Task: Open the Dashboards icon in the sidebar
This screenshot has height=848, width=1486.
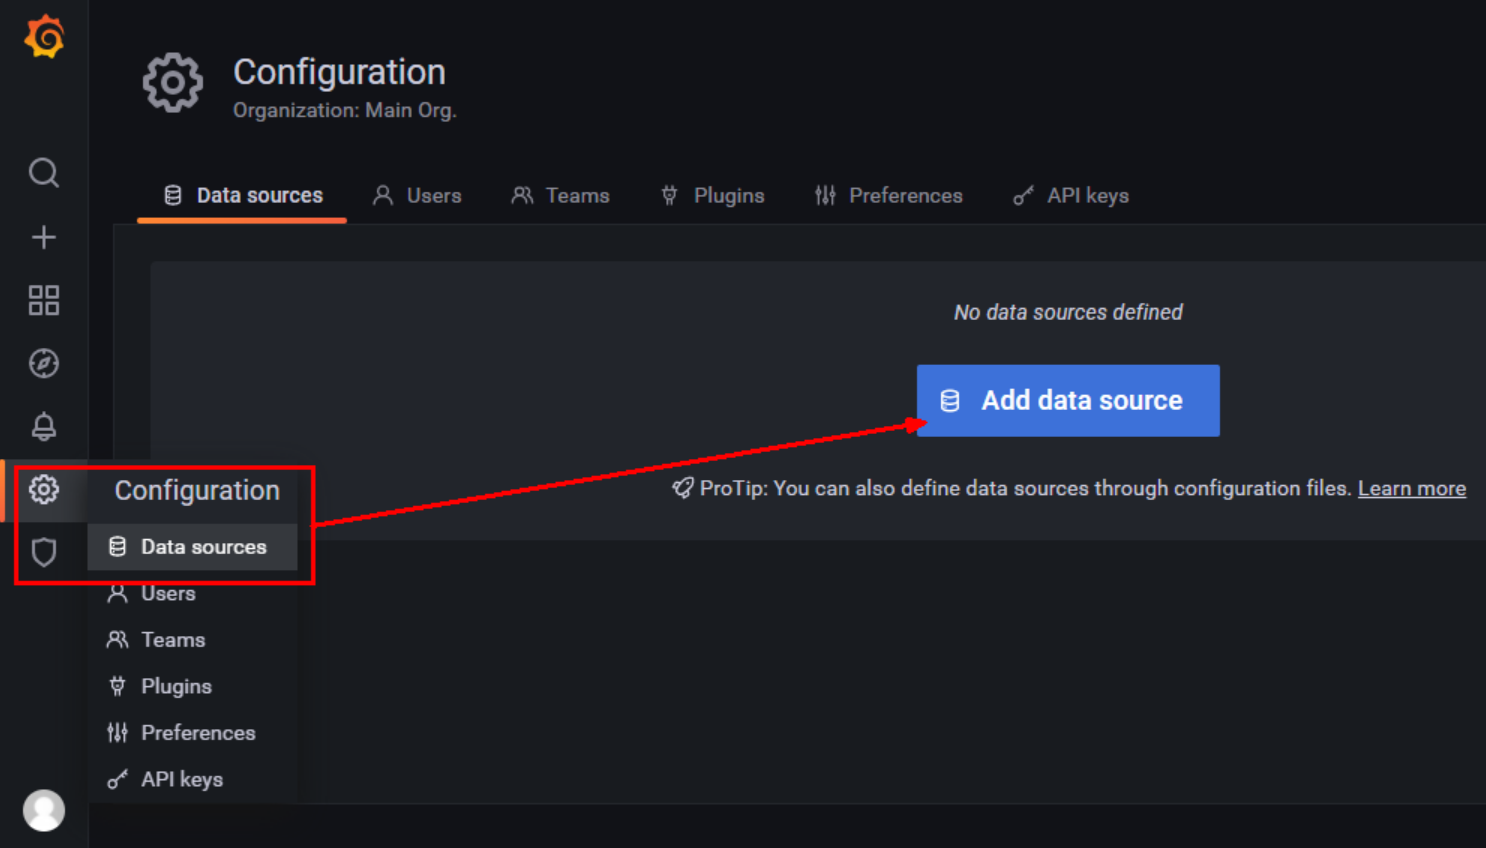Action: click(x=43, y=300)
